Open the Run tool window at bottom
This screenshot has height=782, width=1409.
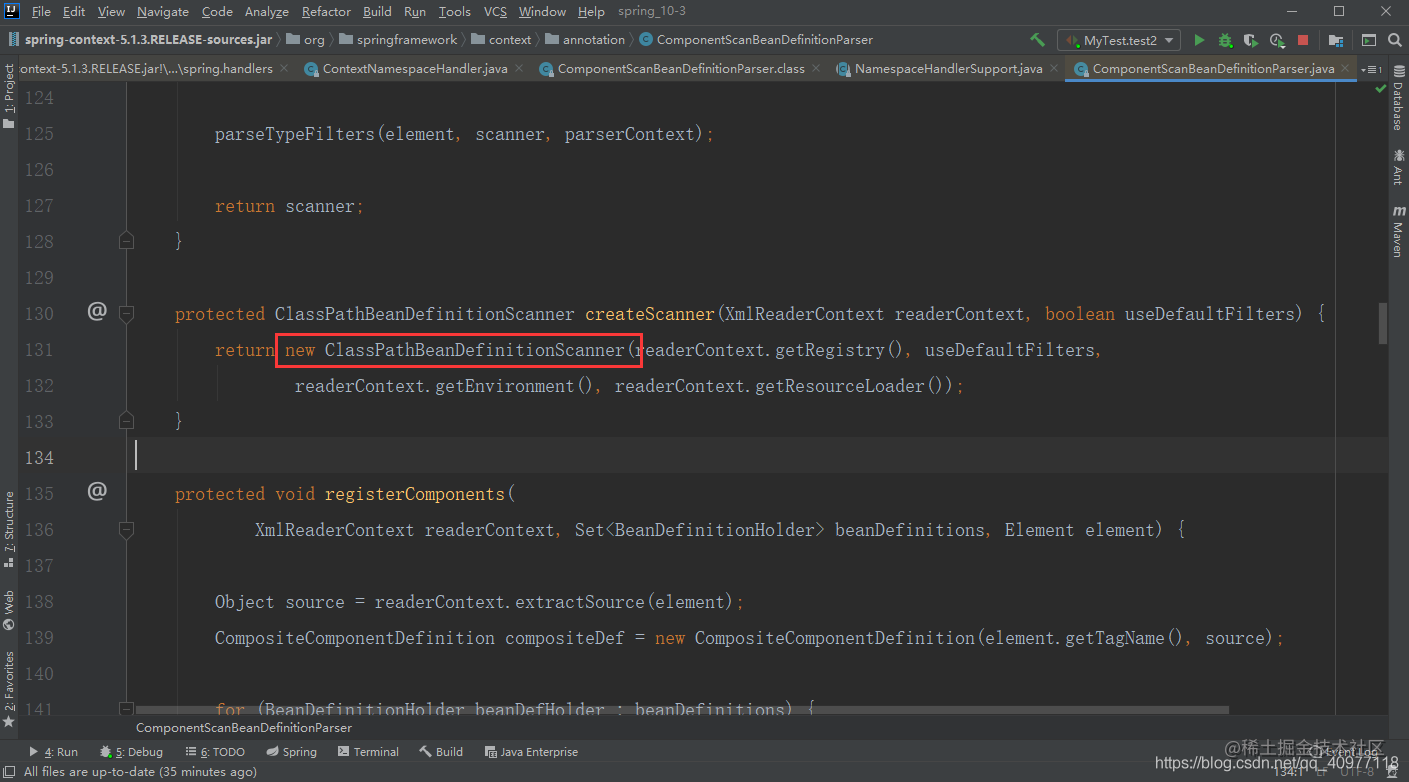point(54,752)
